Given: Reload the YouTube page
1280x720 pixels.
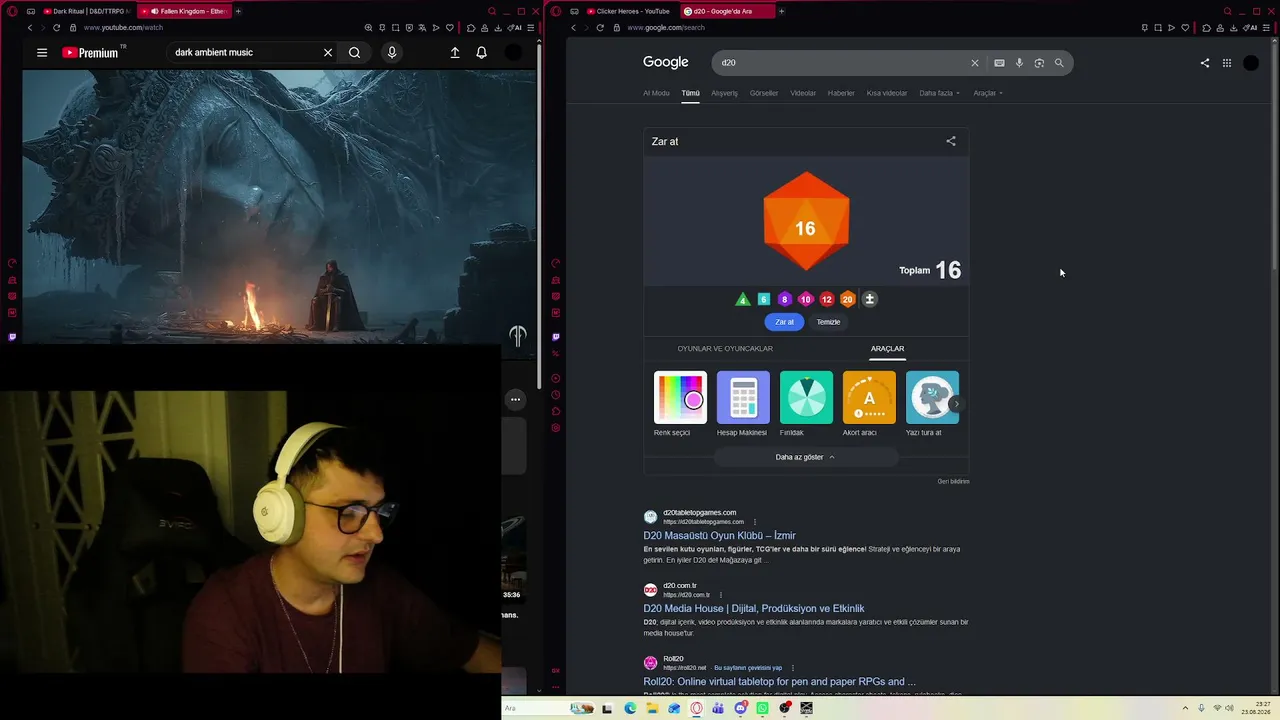Looking at the screenshot, I should pyautogui.click(x=56, y=28).
